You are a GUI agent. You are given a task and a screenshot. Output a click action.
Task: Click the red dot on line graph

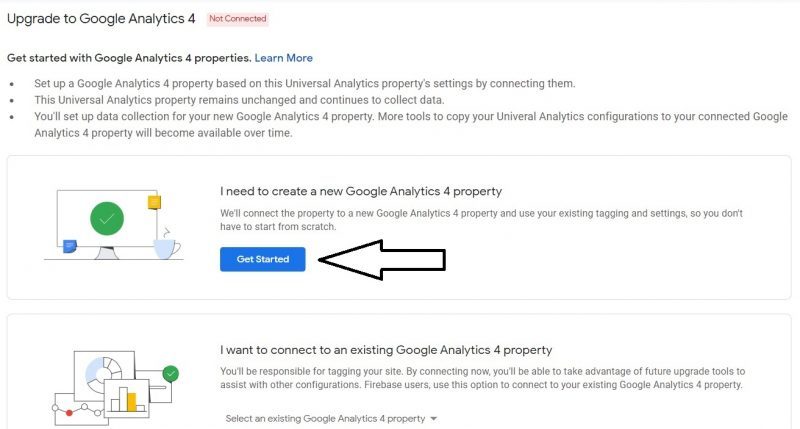(69, 413)
